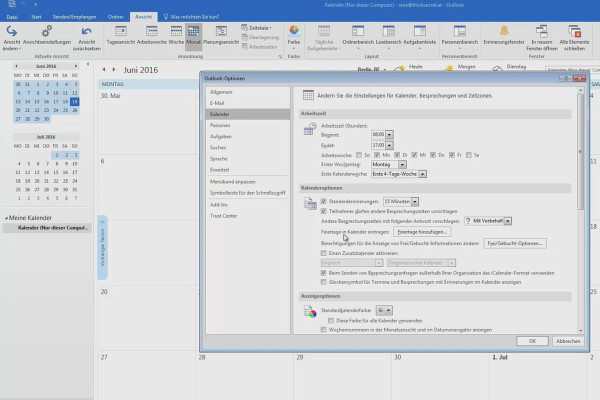Open Beginnt time dropdown
Viewport: 600px width, 400px height.
click(x=389, y=134)
